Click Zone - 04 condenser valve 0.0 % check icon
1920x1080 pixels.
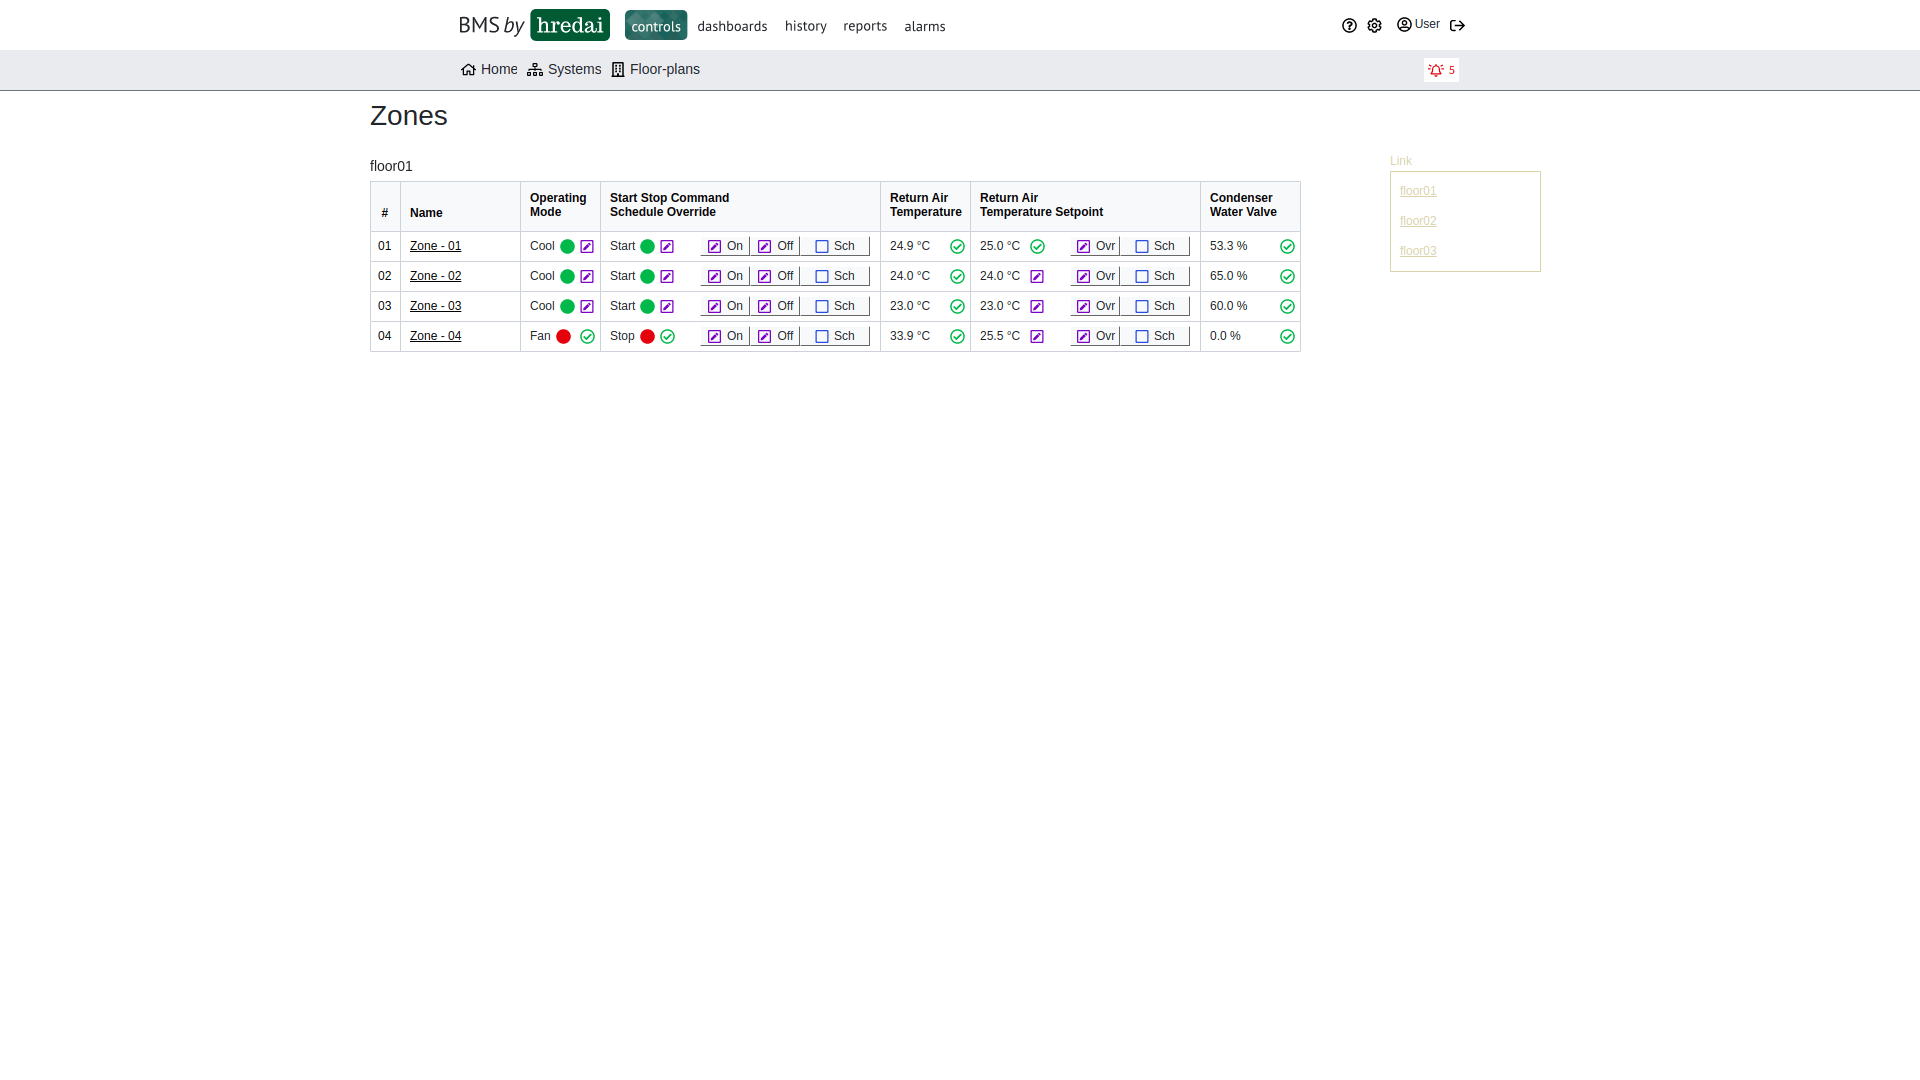[x=1287, y=337]
